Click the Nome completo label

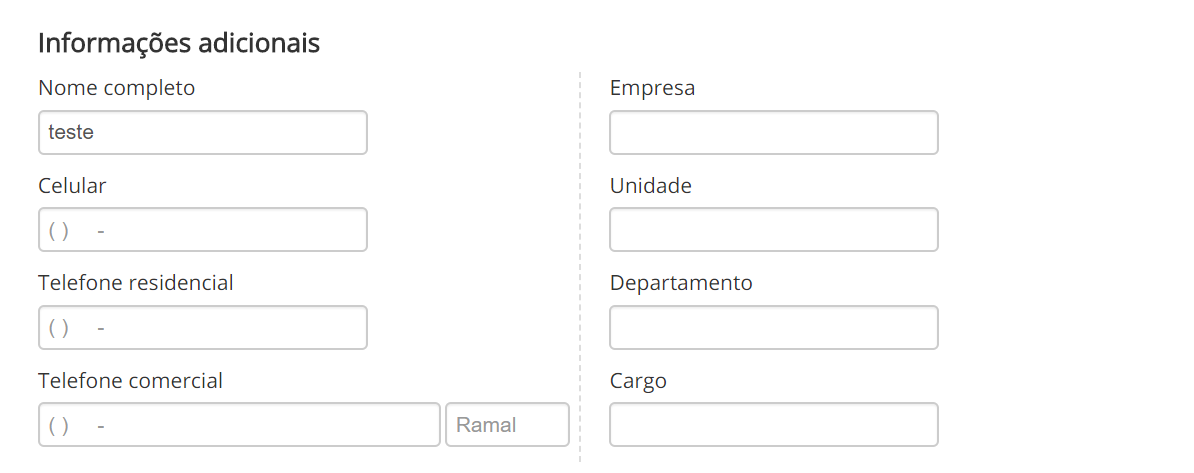point(116,88)
